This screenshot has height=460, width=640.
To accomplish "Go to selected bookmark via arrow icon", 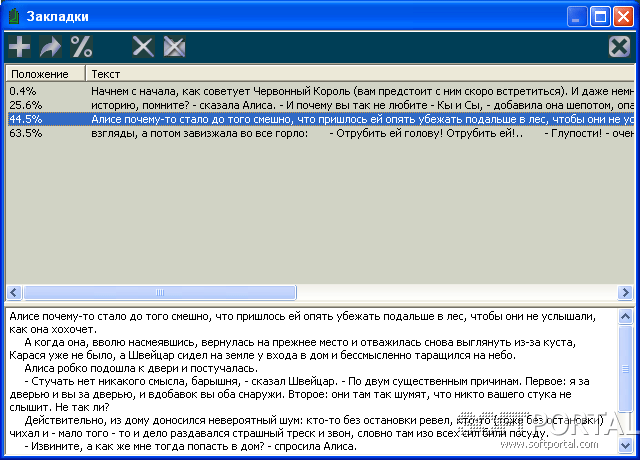I will [x=51, y=47].
